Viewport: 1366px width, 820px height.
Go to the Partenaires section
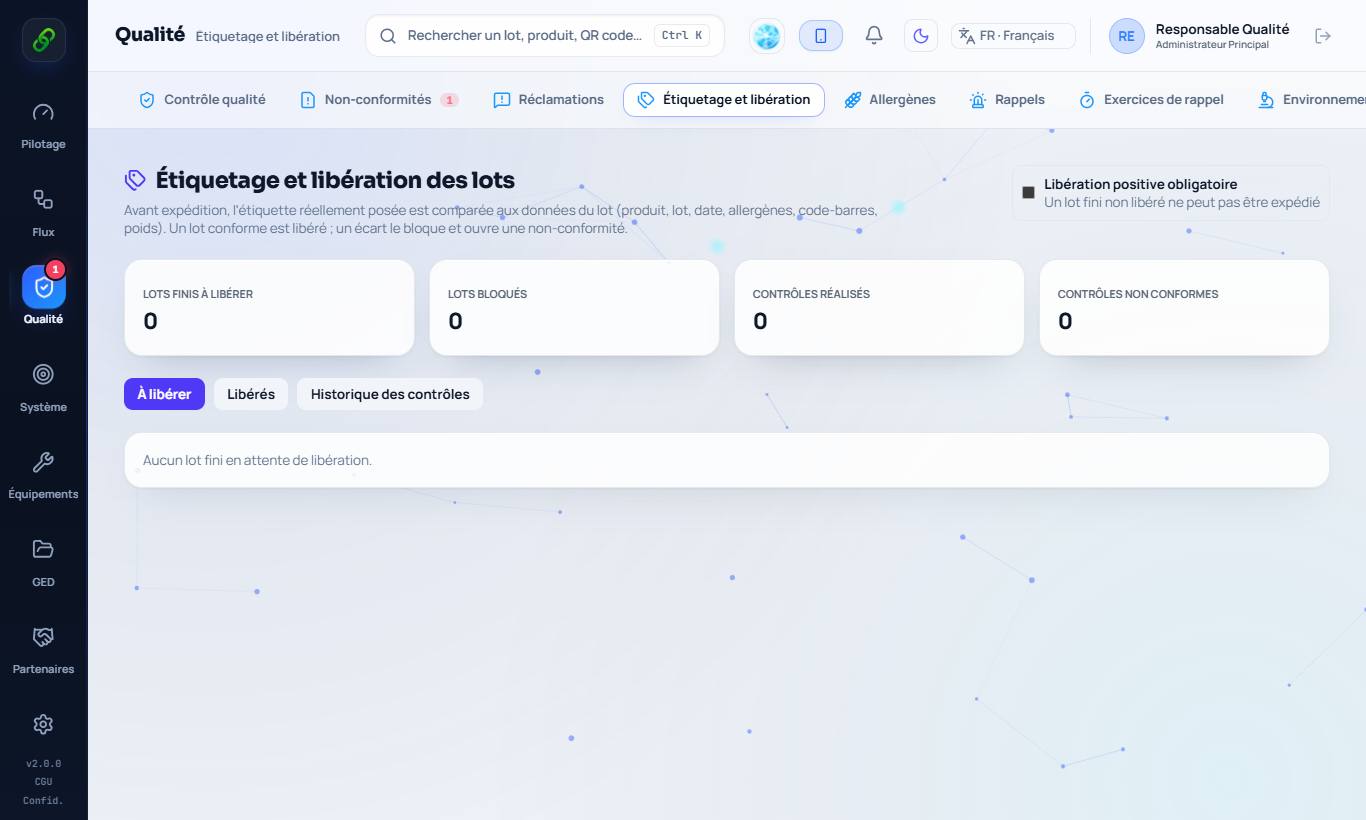(43, 650)
